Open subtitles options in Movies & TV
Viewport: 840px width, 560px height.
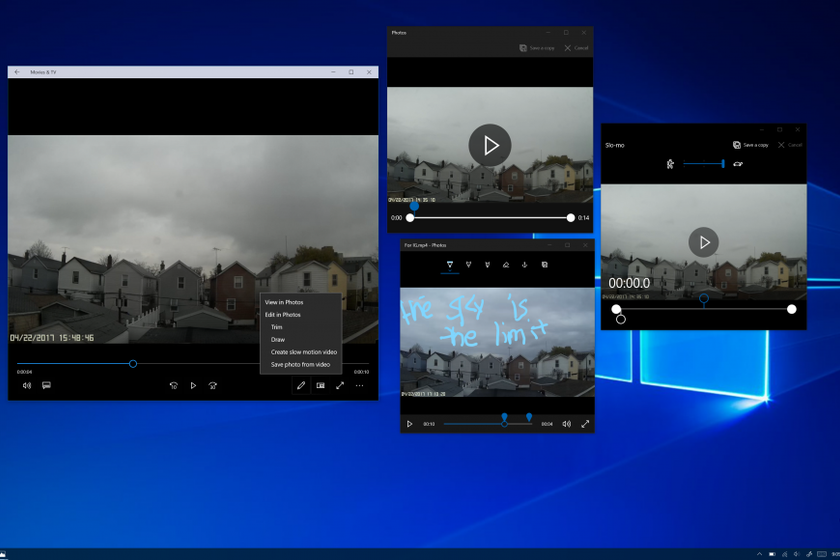pos(47,385)
